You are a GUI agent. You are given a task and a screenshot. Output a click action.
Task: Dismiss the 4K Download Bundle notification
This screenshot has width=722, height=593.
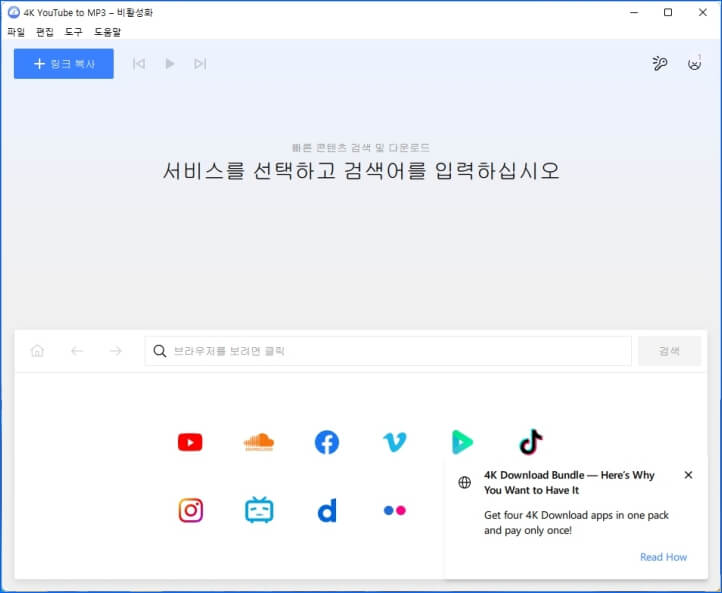pyautogui.click(x=688, y=475)
